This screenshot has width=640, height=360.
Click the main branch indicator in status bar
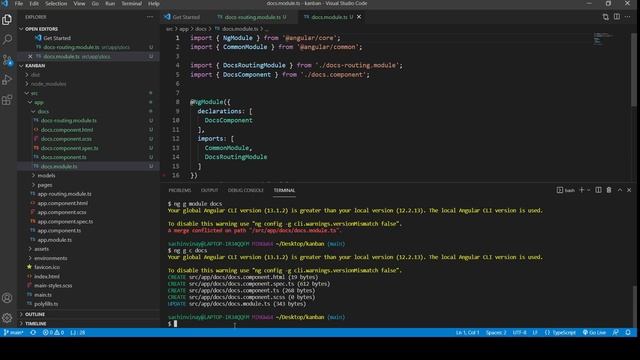click(x=13, y=333)
